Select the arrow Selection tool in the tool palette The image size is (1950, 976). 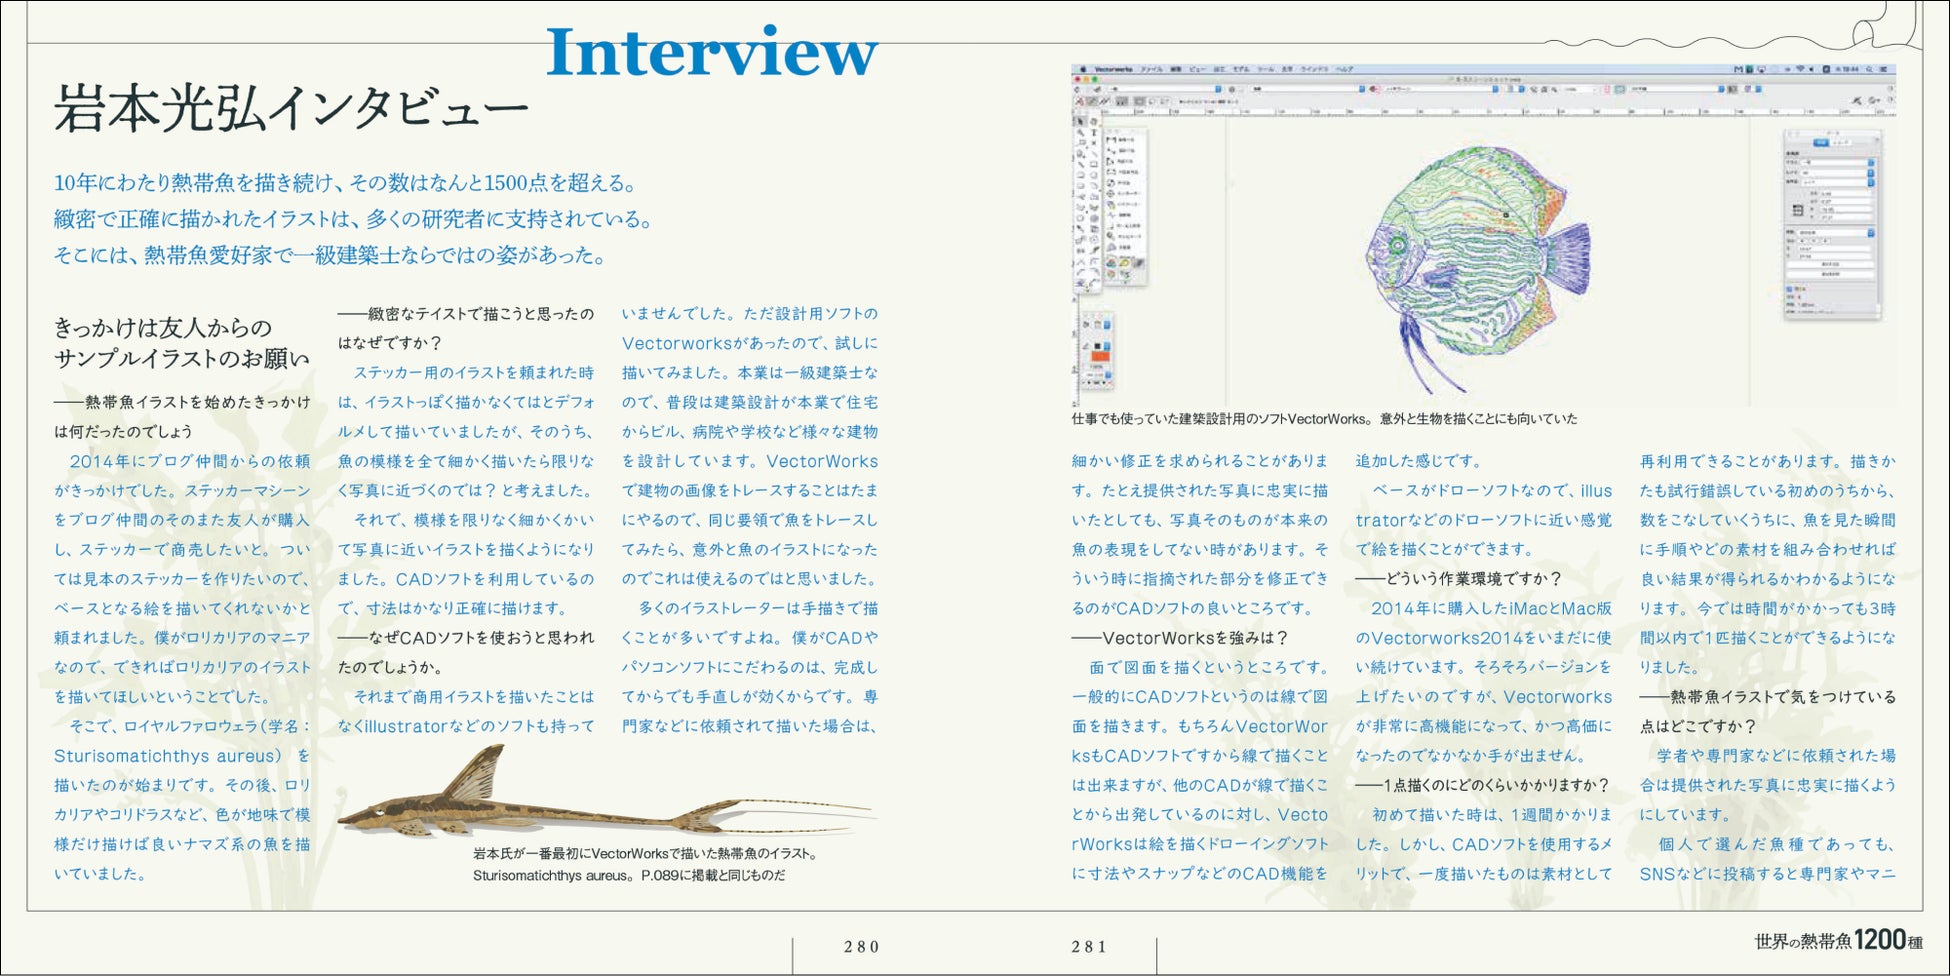pyautogui.click(x=1080, y=122)
